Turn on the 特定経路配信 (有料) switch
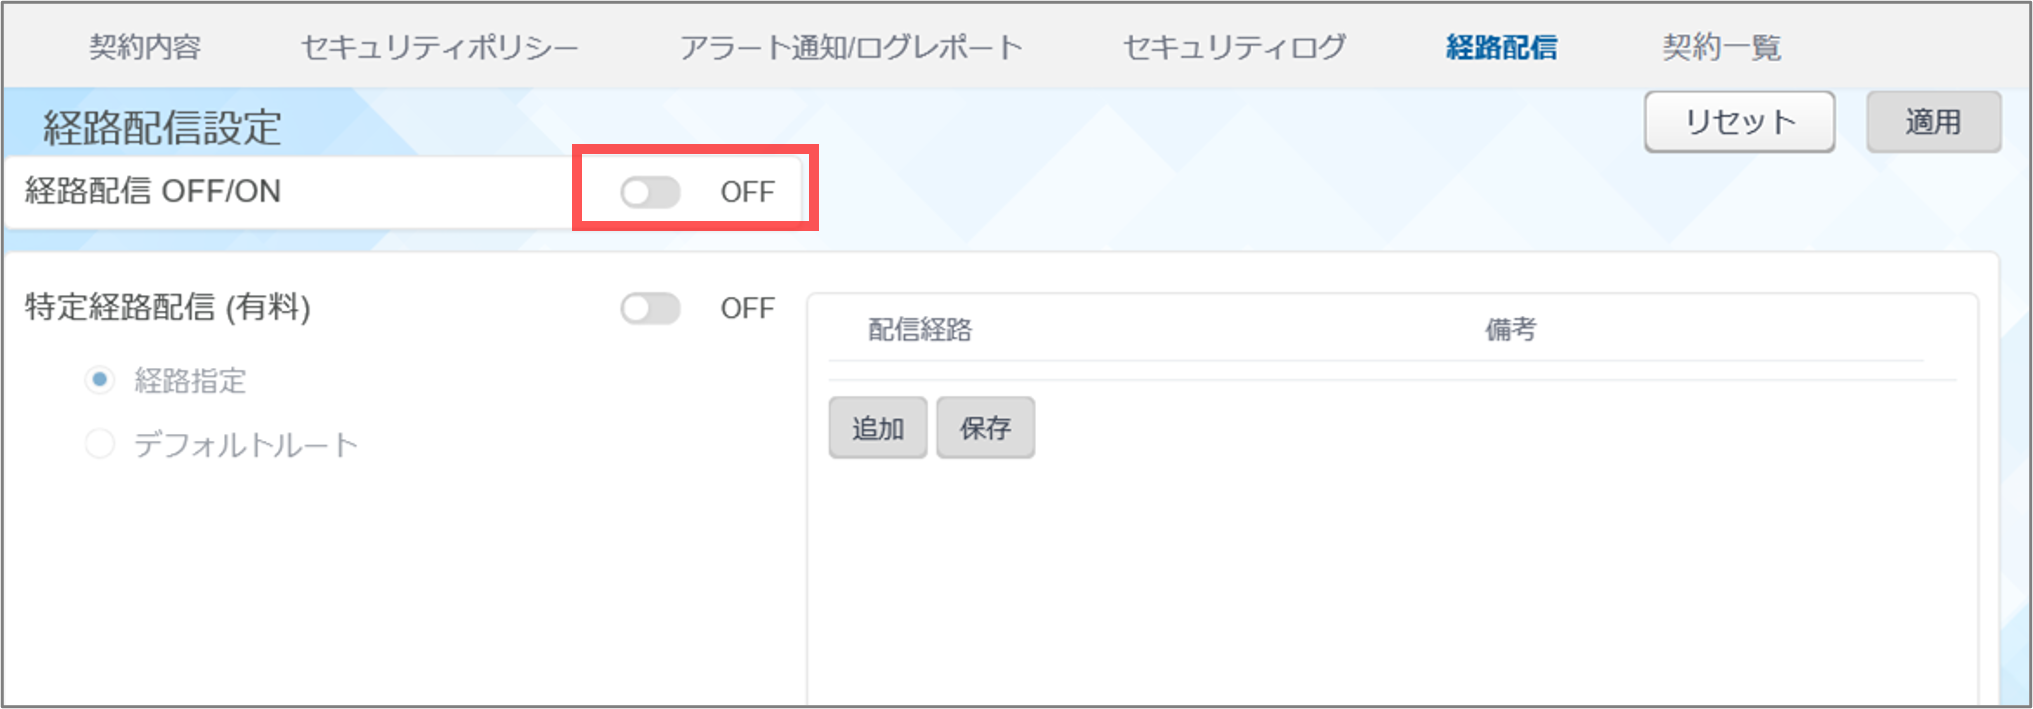 651,308
